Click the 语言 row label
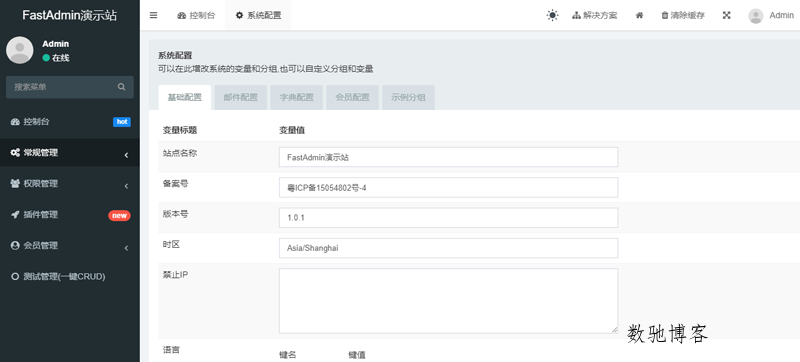The height and width of the screenshot is (362, 800). point(171,350)
